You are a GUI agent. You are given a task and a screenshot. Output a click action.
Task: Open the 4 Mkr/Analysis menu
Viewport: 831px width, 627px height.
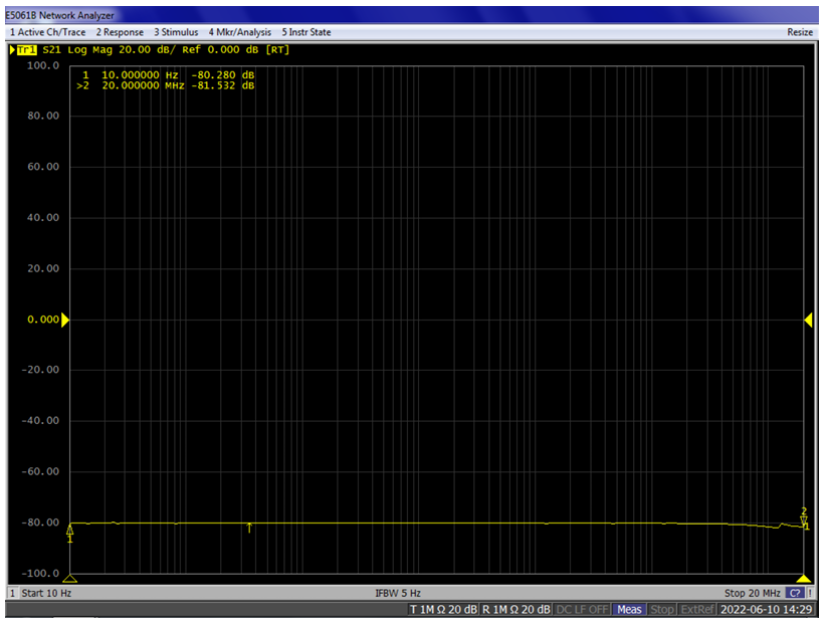point(239,32)
